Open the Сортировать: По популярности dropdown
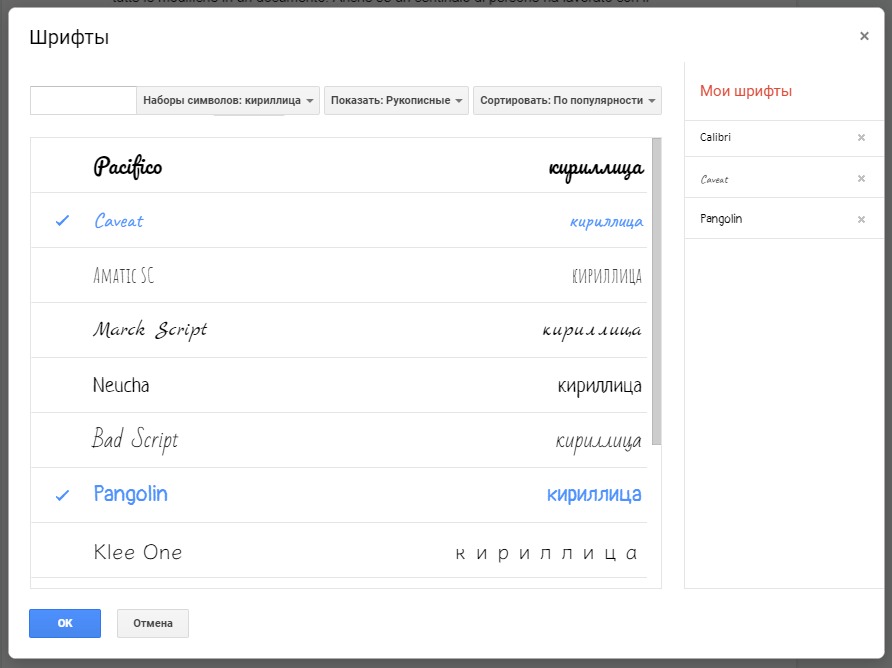Screen dimensions: 892x668 567,101
